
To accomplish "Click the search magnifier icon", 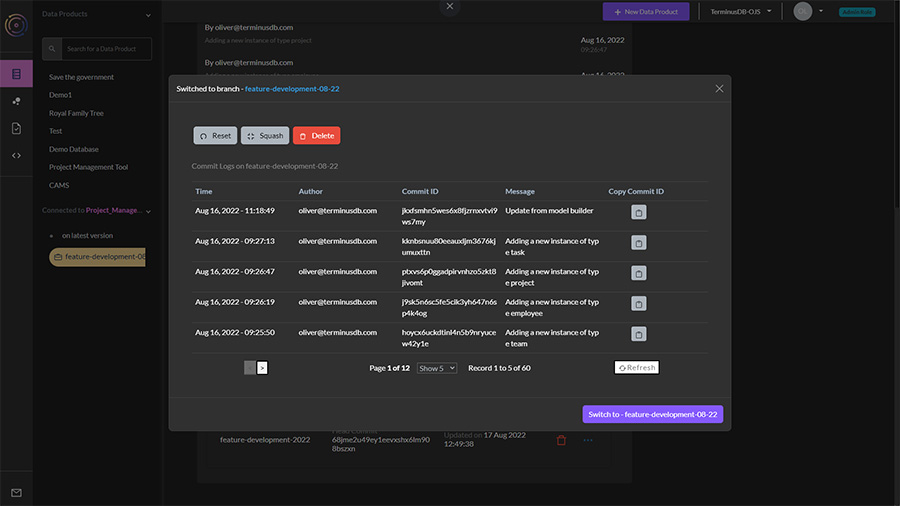I will pos(52,49).
